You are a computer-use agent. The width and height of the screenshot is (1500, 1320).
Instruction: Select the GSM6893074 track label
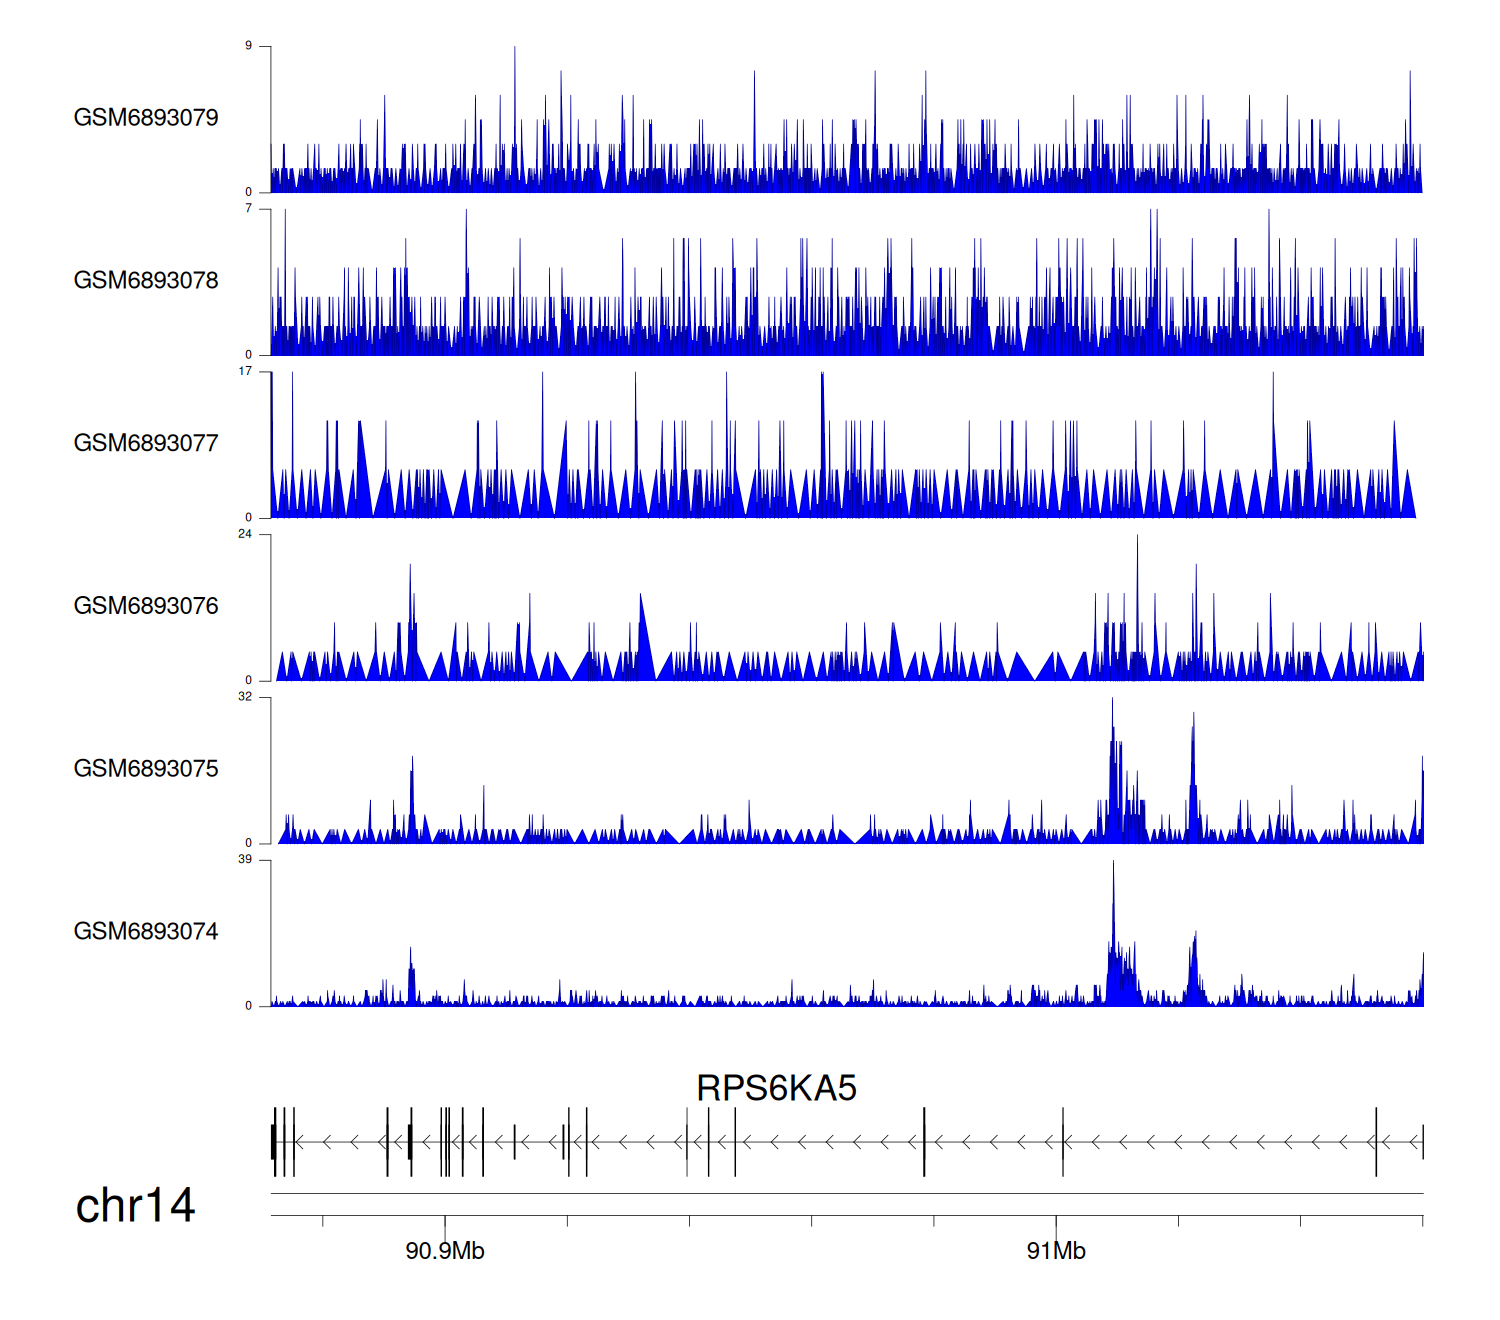146,932
